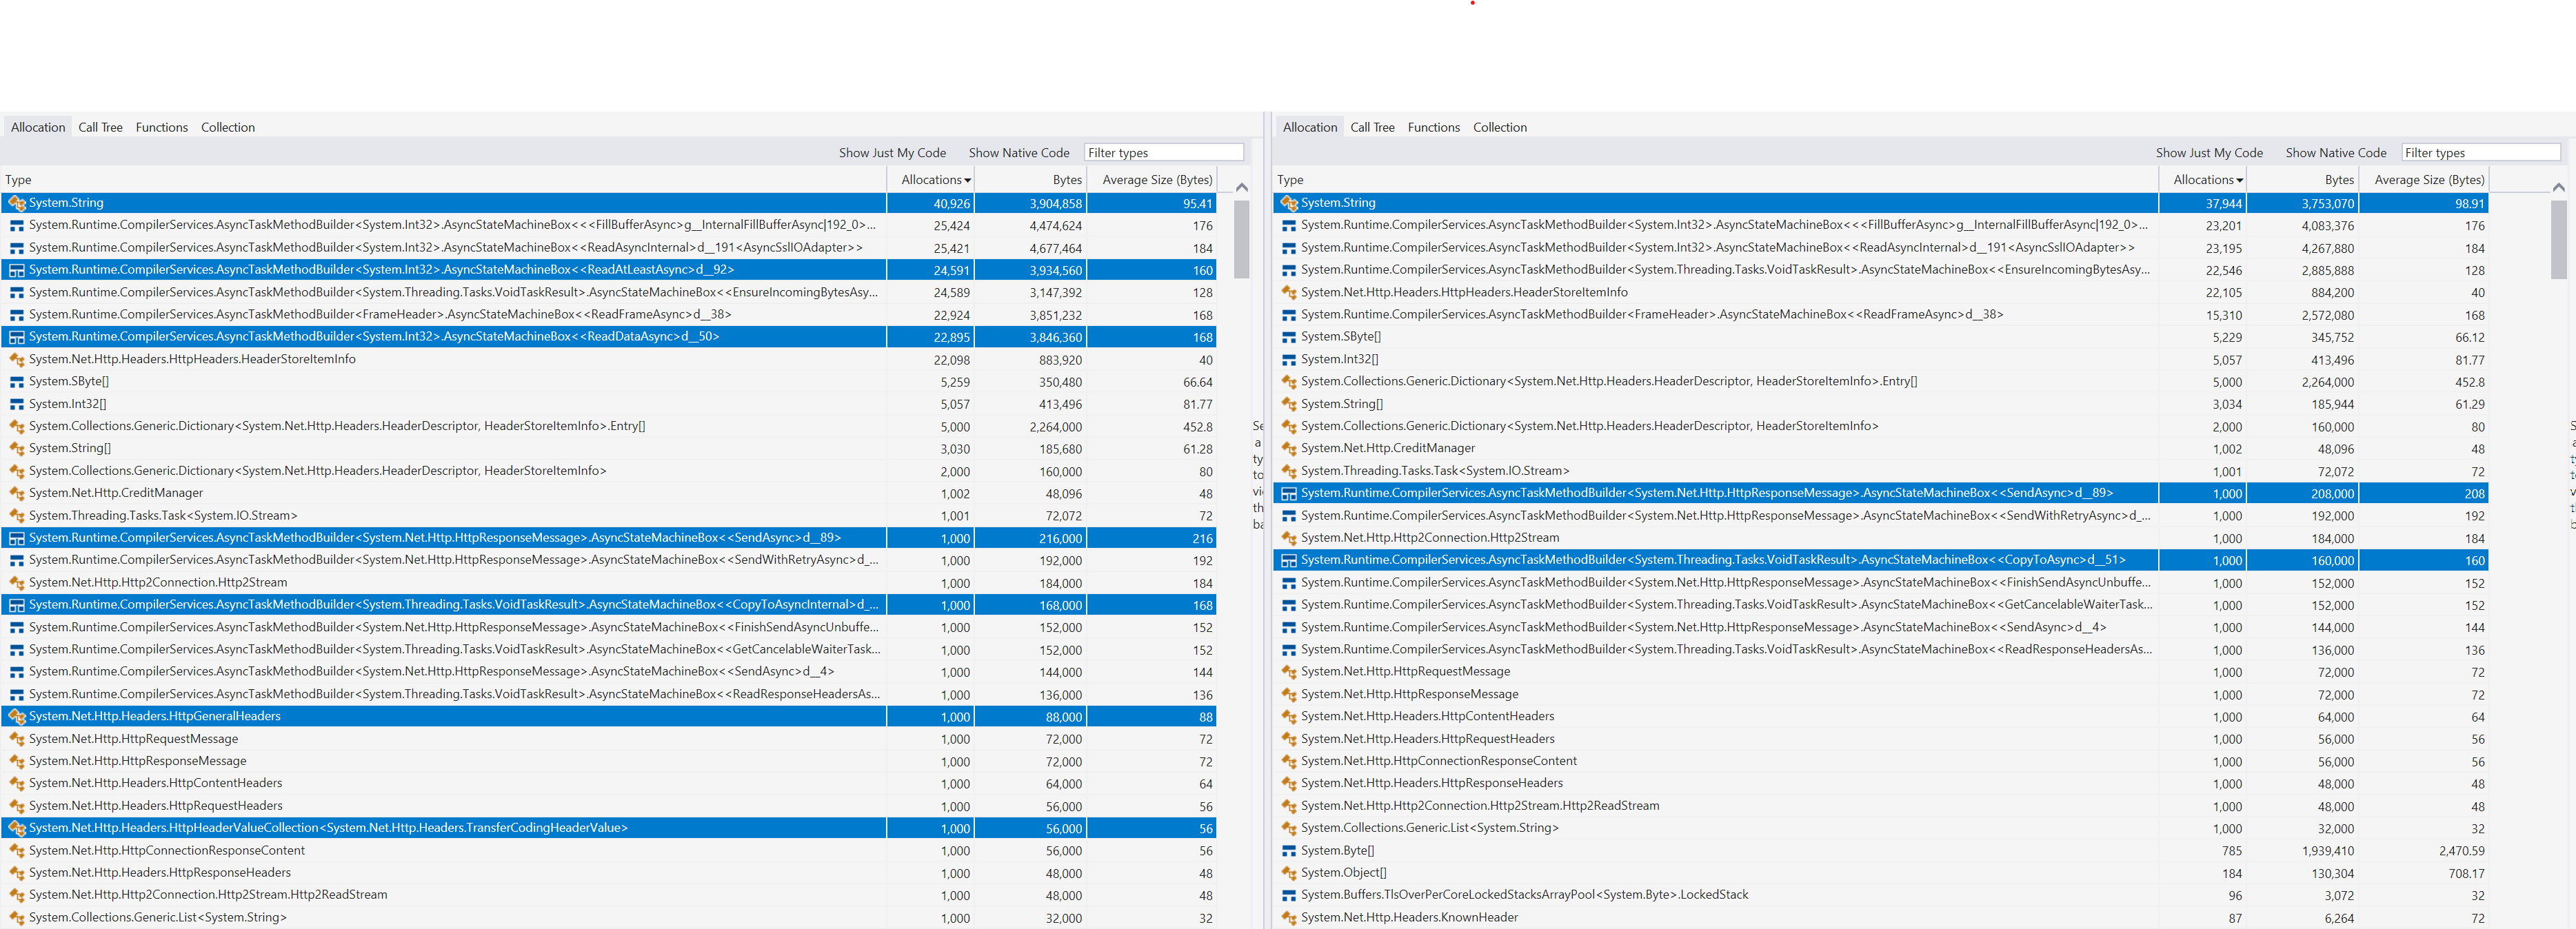Sort by Type column in left panel
The height and width of the screenshot is (929, 2576).
[443, 180]
